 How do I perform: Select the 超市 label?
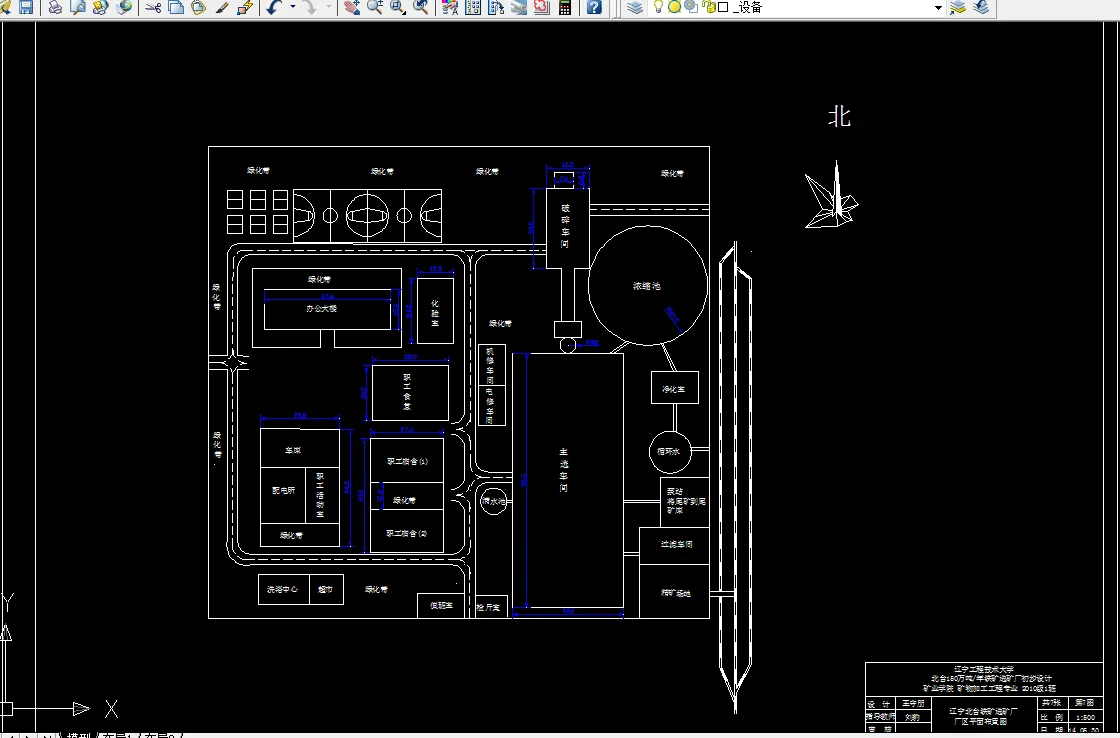pyautogui.click(x=325, y=589)
